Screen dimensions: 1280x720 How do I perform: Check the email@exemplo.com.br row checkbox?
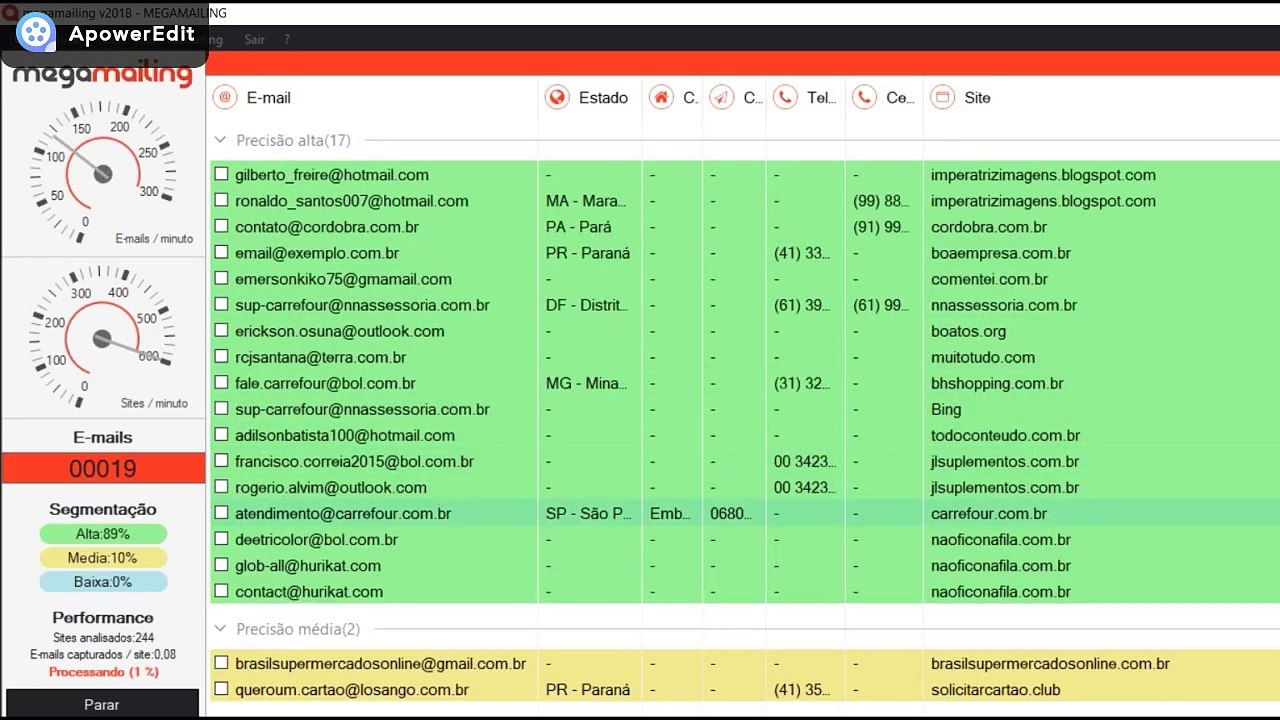click(222, 253)
